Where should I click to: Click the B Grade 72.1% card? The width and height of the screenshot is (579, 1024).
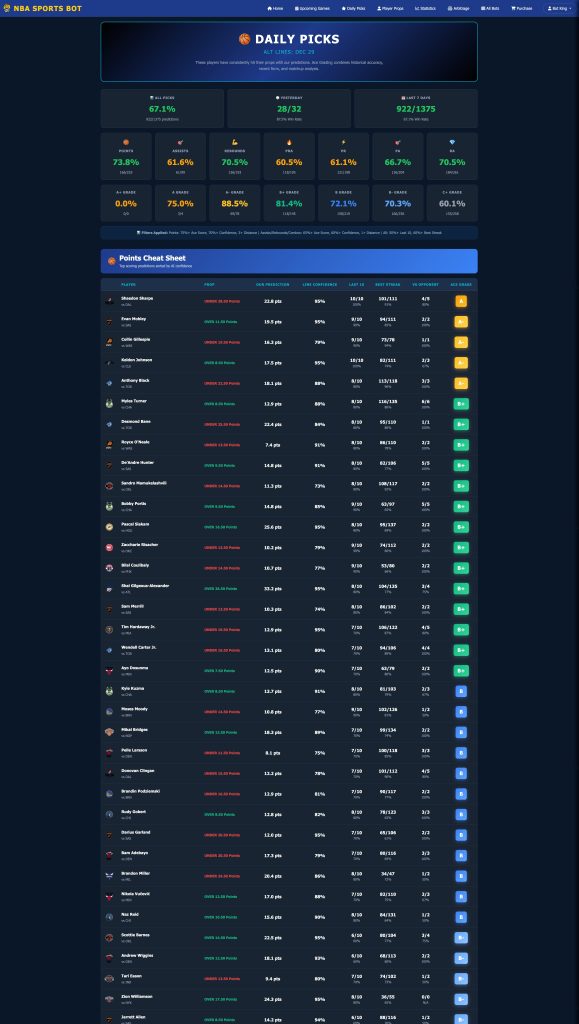(343, 203)
